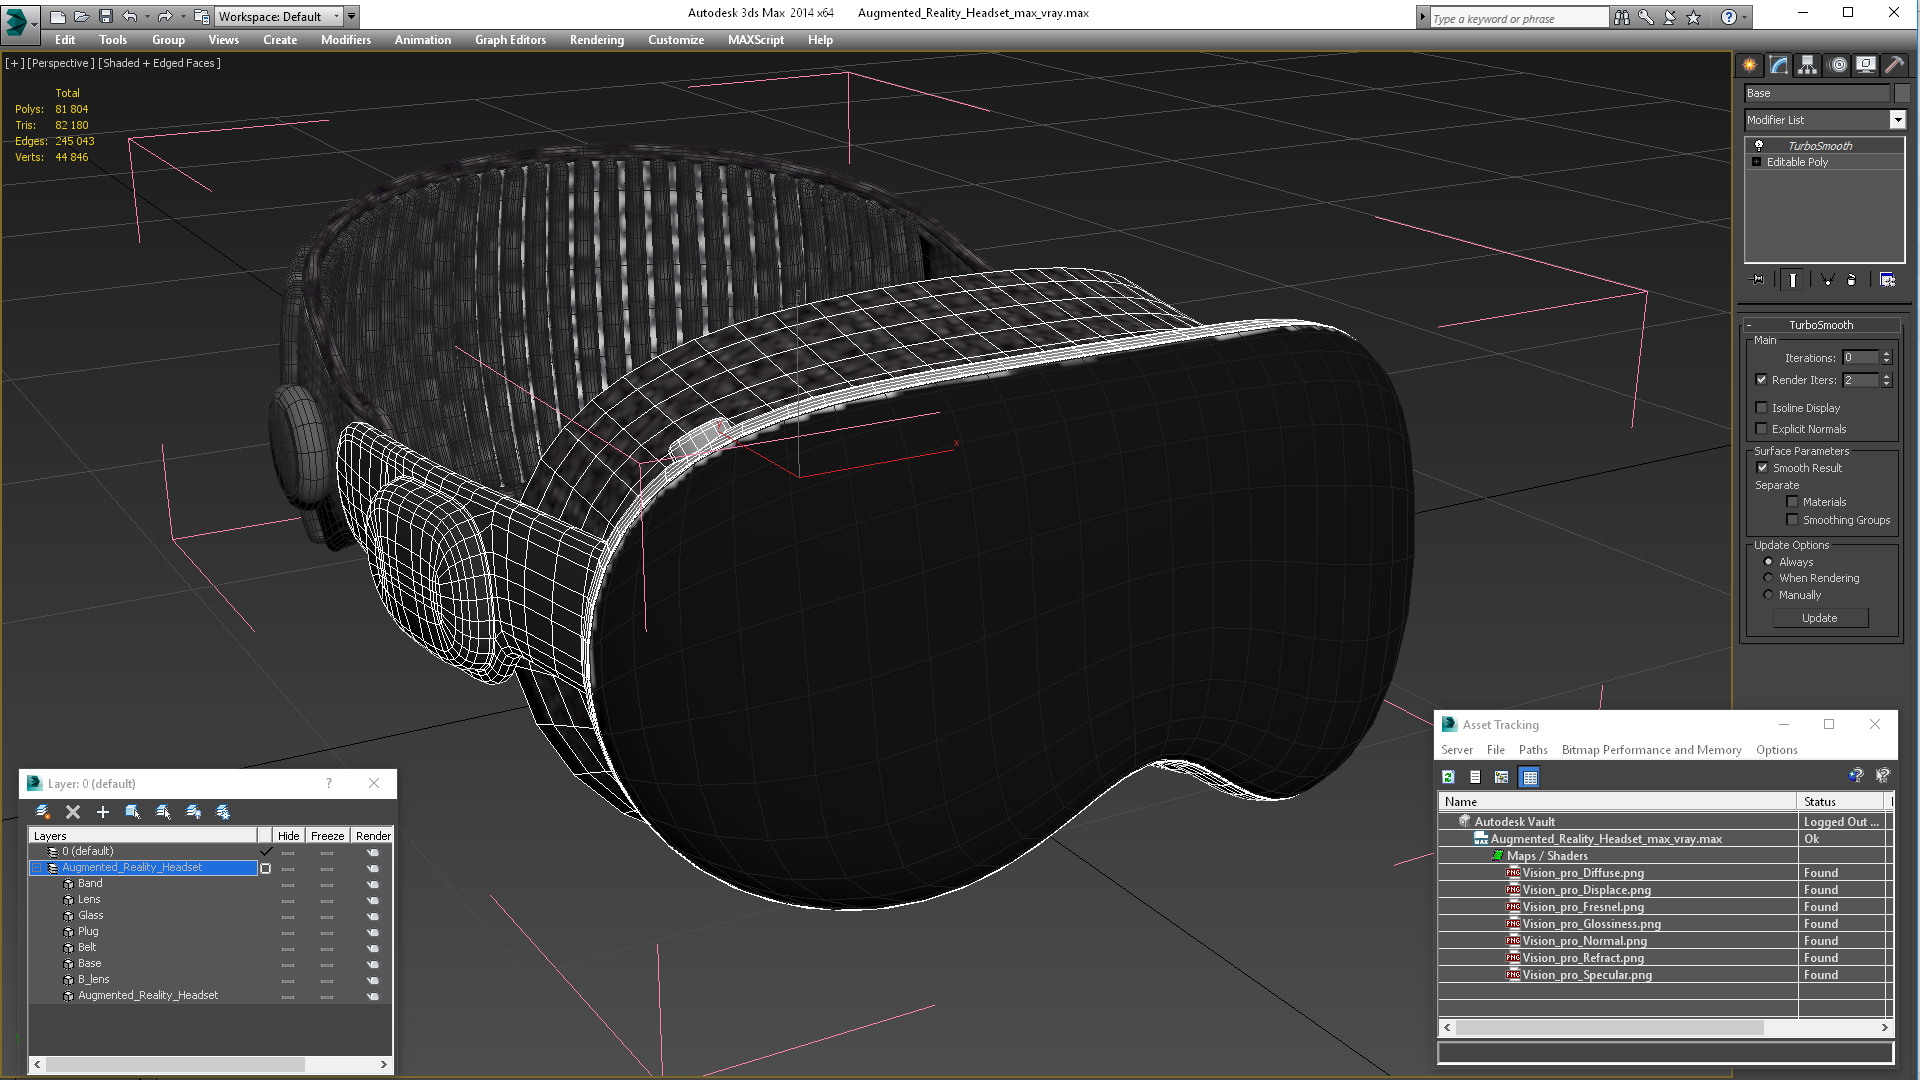The height and width of the screenshot is (1080, 1920).
Task: Click Freeze Unfreeze All Layers icon
Action: (223, 812)
